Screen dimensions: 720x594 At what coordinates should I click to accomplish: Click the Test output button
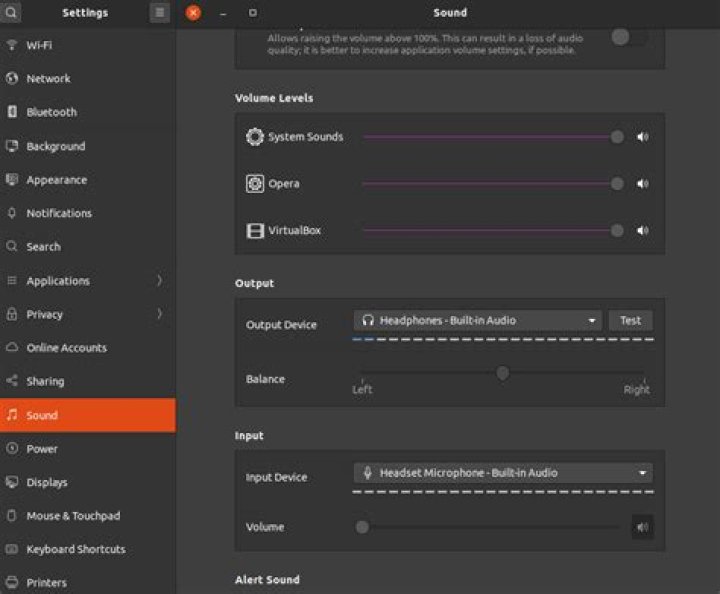630,320
